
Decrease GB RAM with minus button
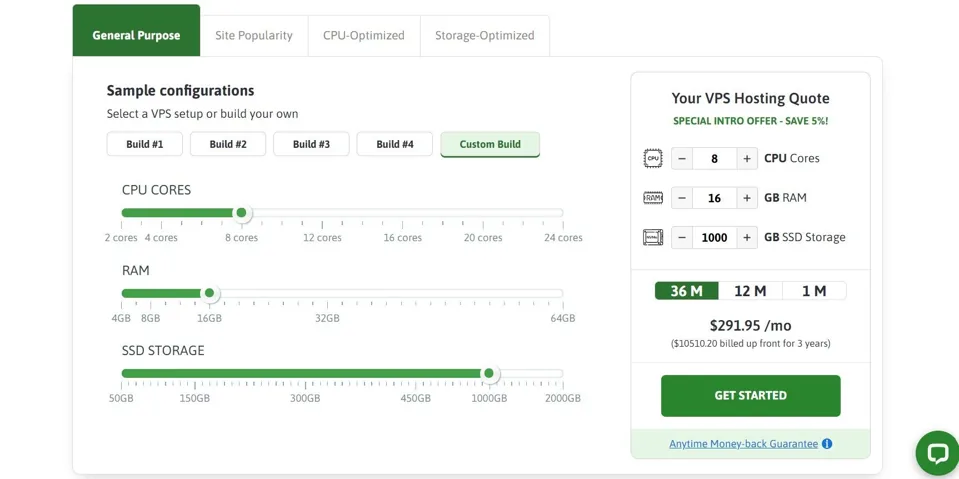coord(682,198)
